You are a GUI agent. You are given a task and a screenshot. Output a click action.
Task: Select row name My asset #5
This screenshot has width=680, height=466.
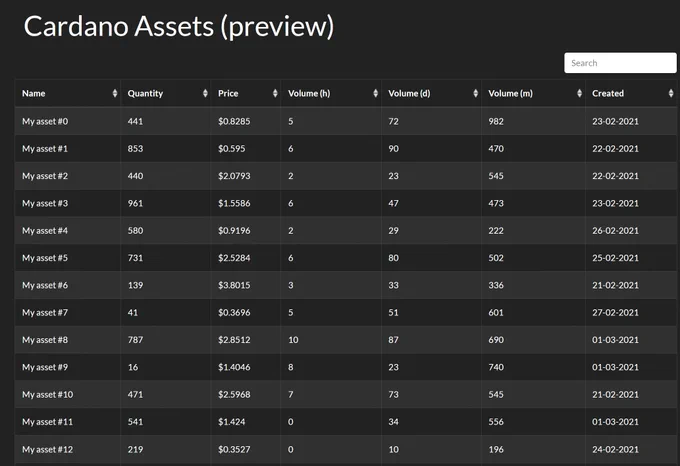45,258
